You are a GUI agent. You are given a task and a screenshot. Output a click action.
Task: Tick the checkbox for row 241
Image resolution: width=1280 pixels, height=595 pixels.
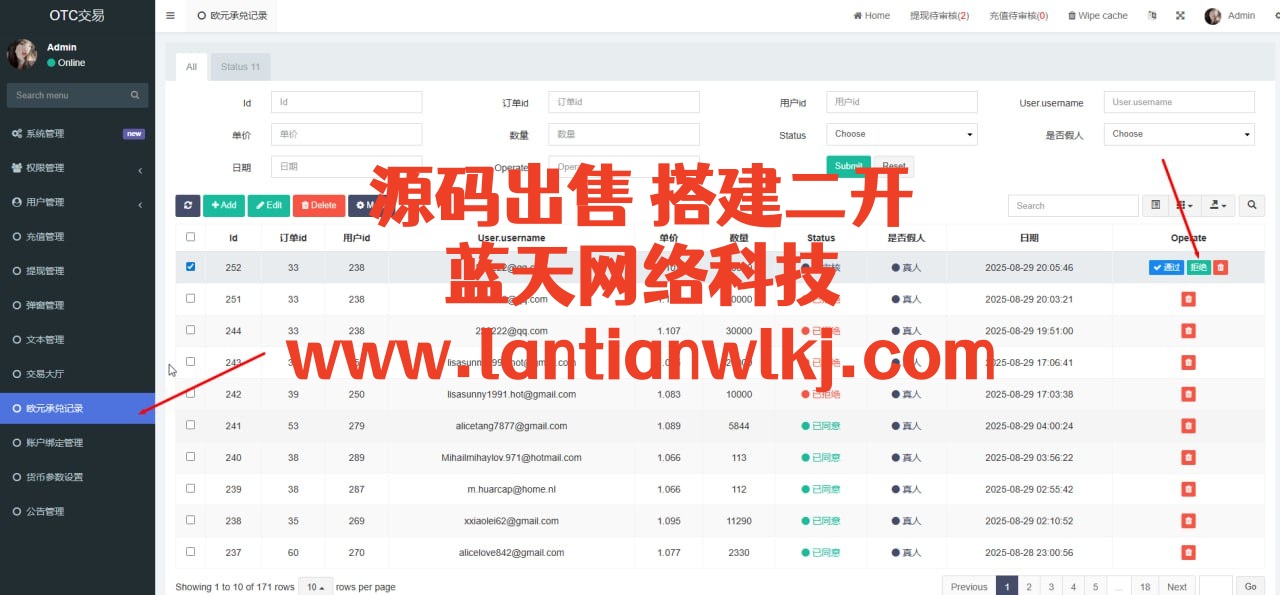coord(191,425)
